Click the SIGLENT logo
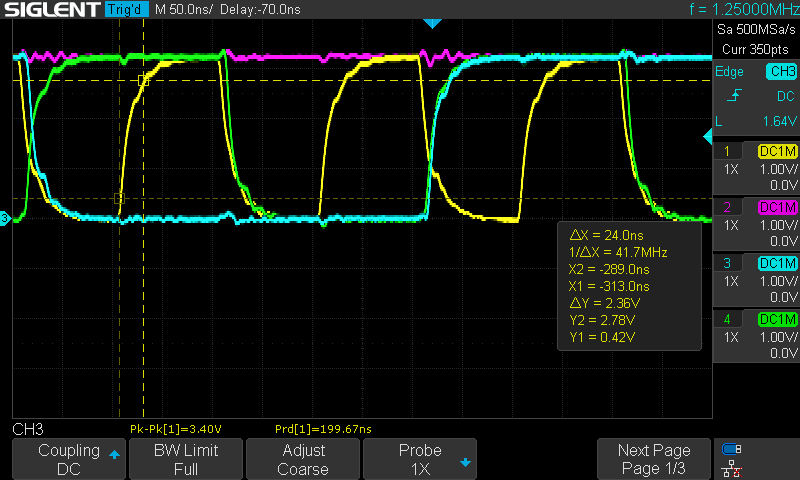 coord(51,10)
